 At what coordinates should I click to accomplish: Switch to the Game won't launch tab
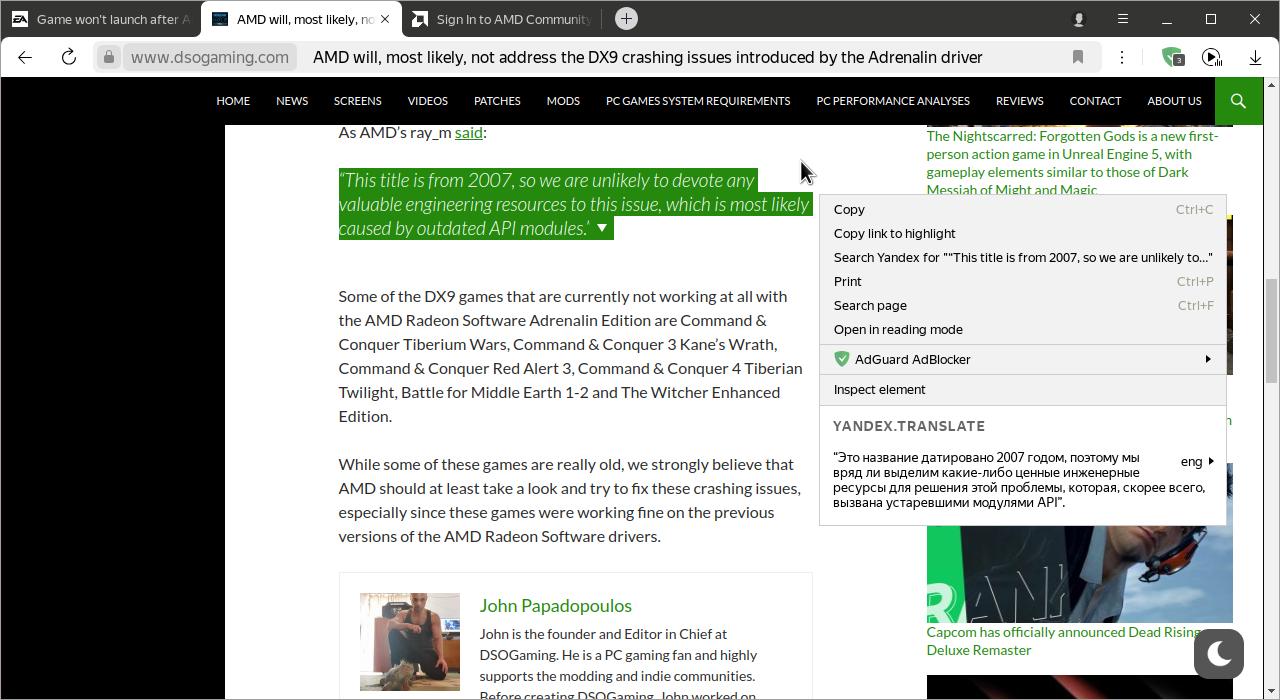tap(100, 19)
